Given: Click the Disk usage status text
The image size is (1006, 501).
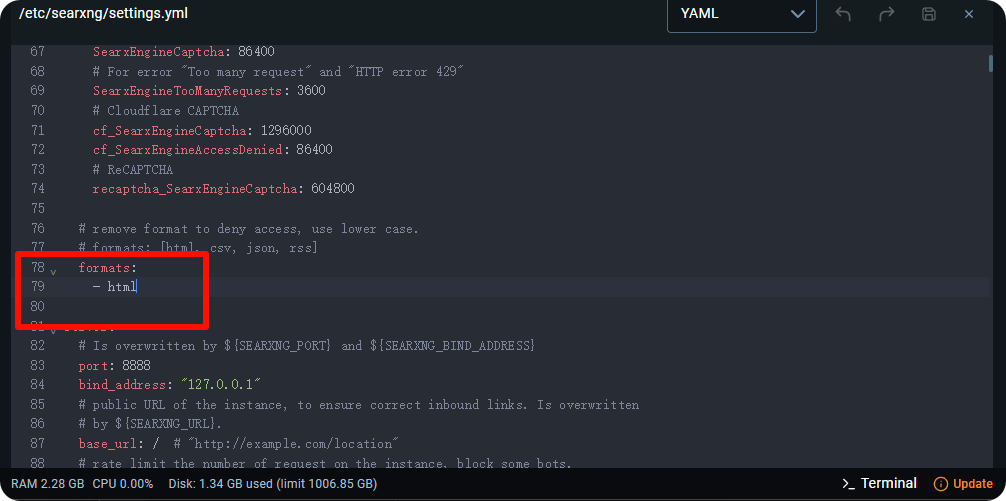Looking at the screenshot, I should (272, 484).
